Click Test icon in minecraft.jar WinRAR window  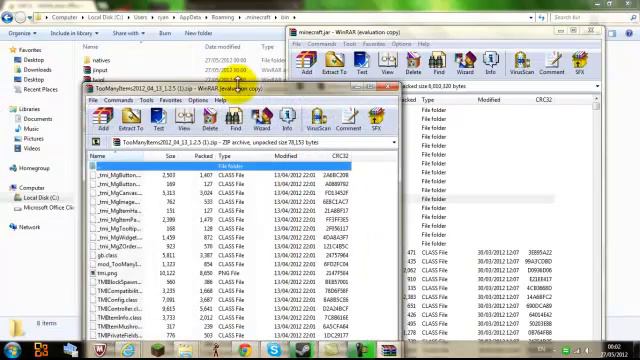pyautogui.click(x=362, y=63)
